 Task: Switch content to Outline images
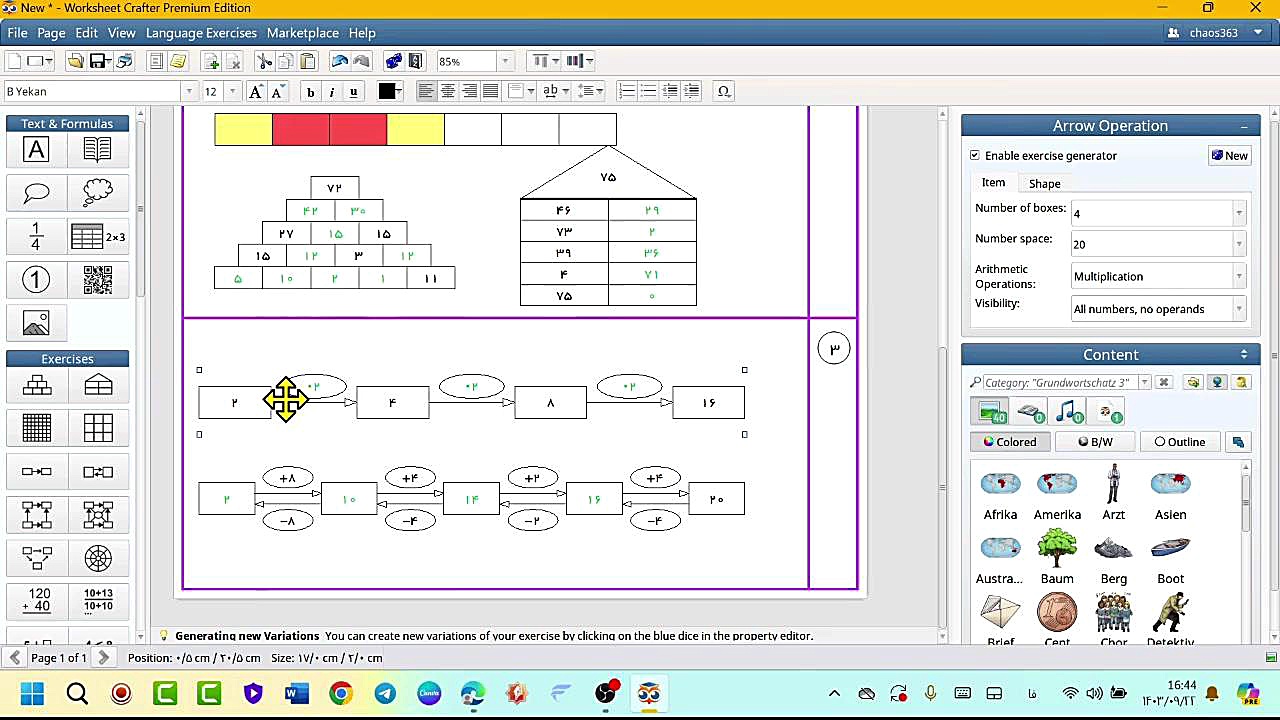tap(1180, 442)
